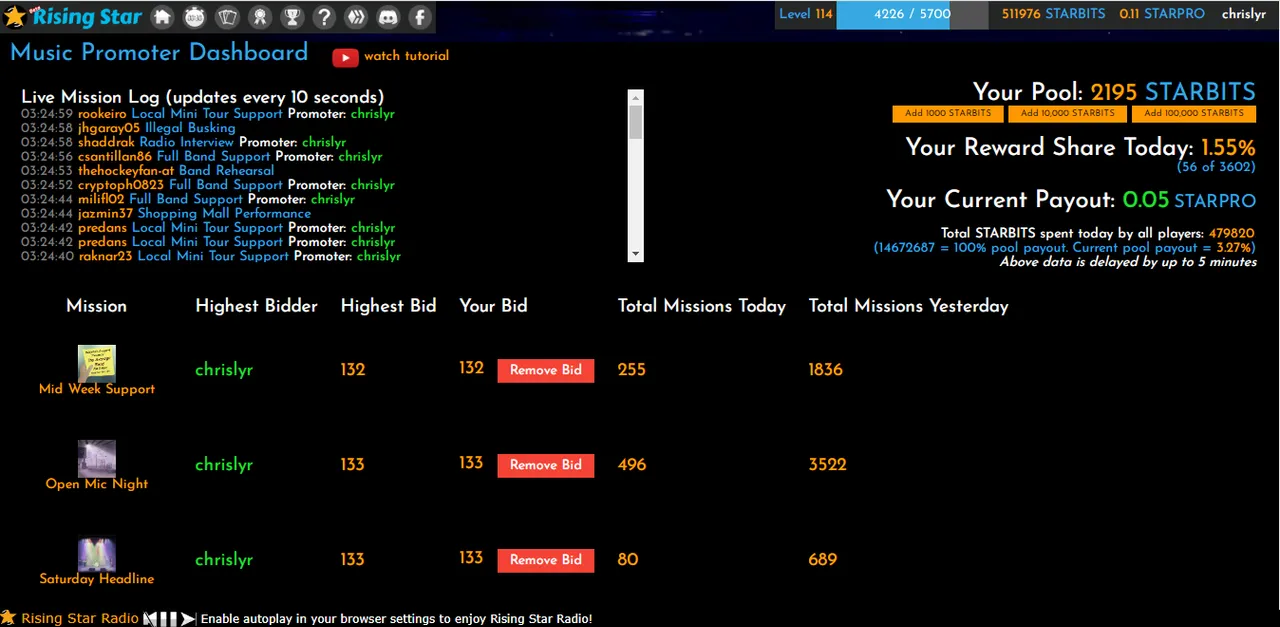Click milifl02 in the mission log
This screenshot has height=627, width=1280.
tap(101, 199)
